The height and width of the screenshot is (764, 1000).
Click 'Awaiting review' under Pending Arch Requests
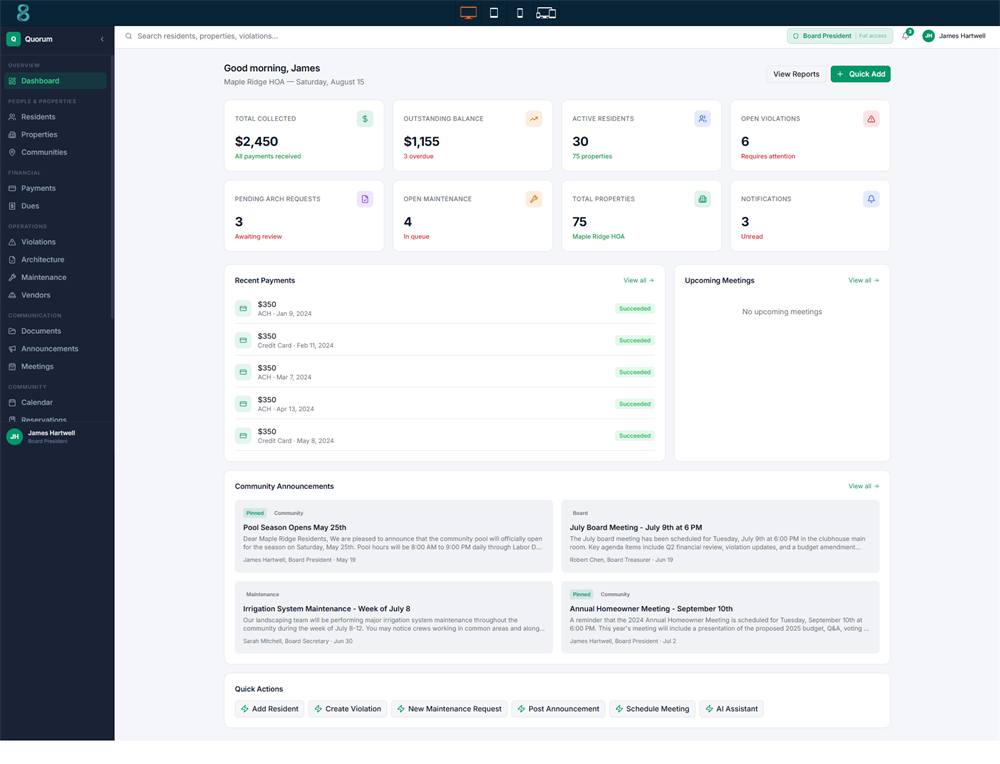(258, 237)
